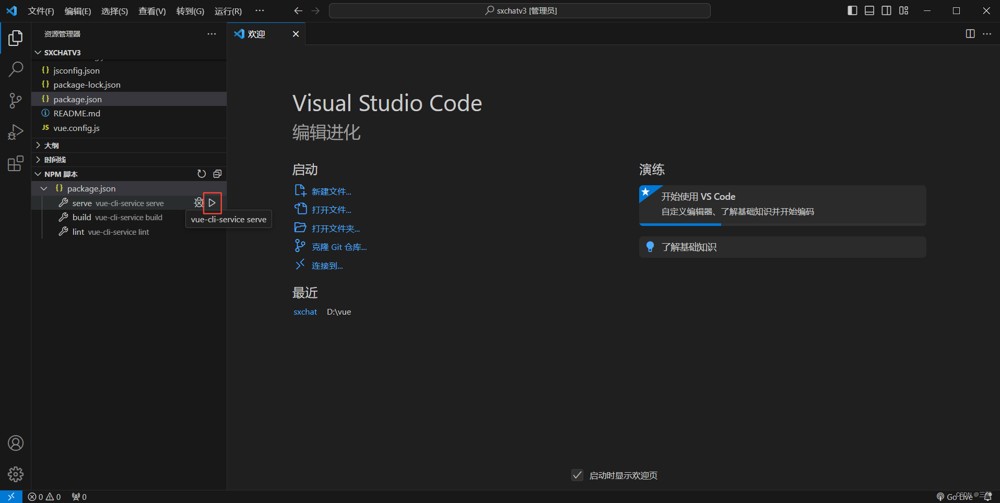Open the Accounts menu icon
The height and width of the screenshot is (503, 1000).
coord(15,443)
